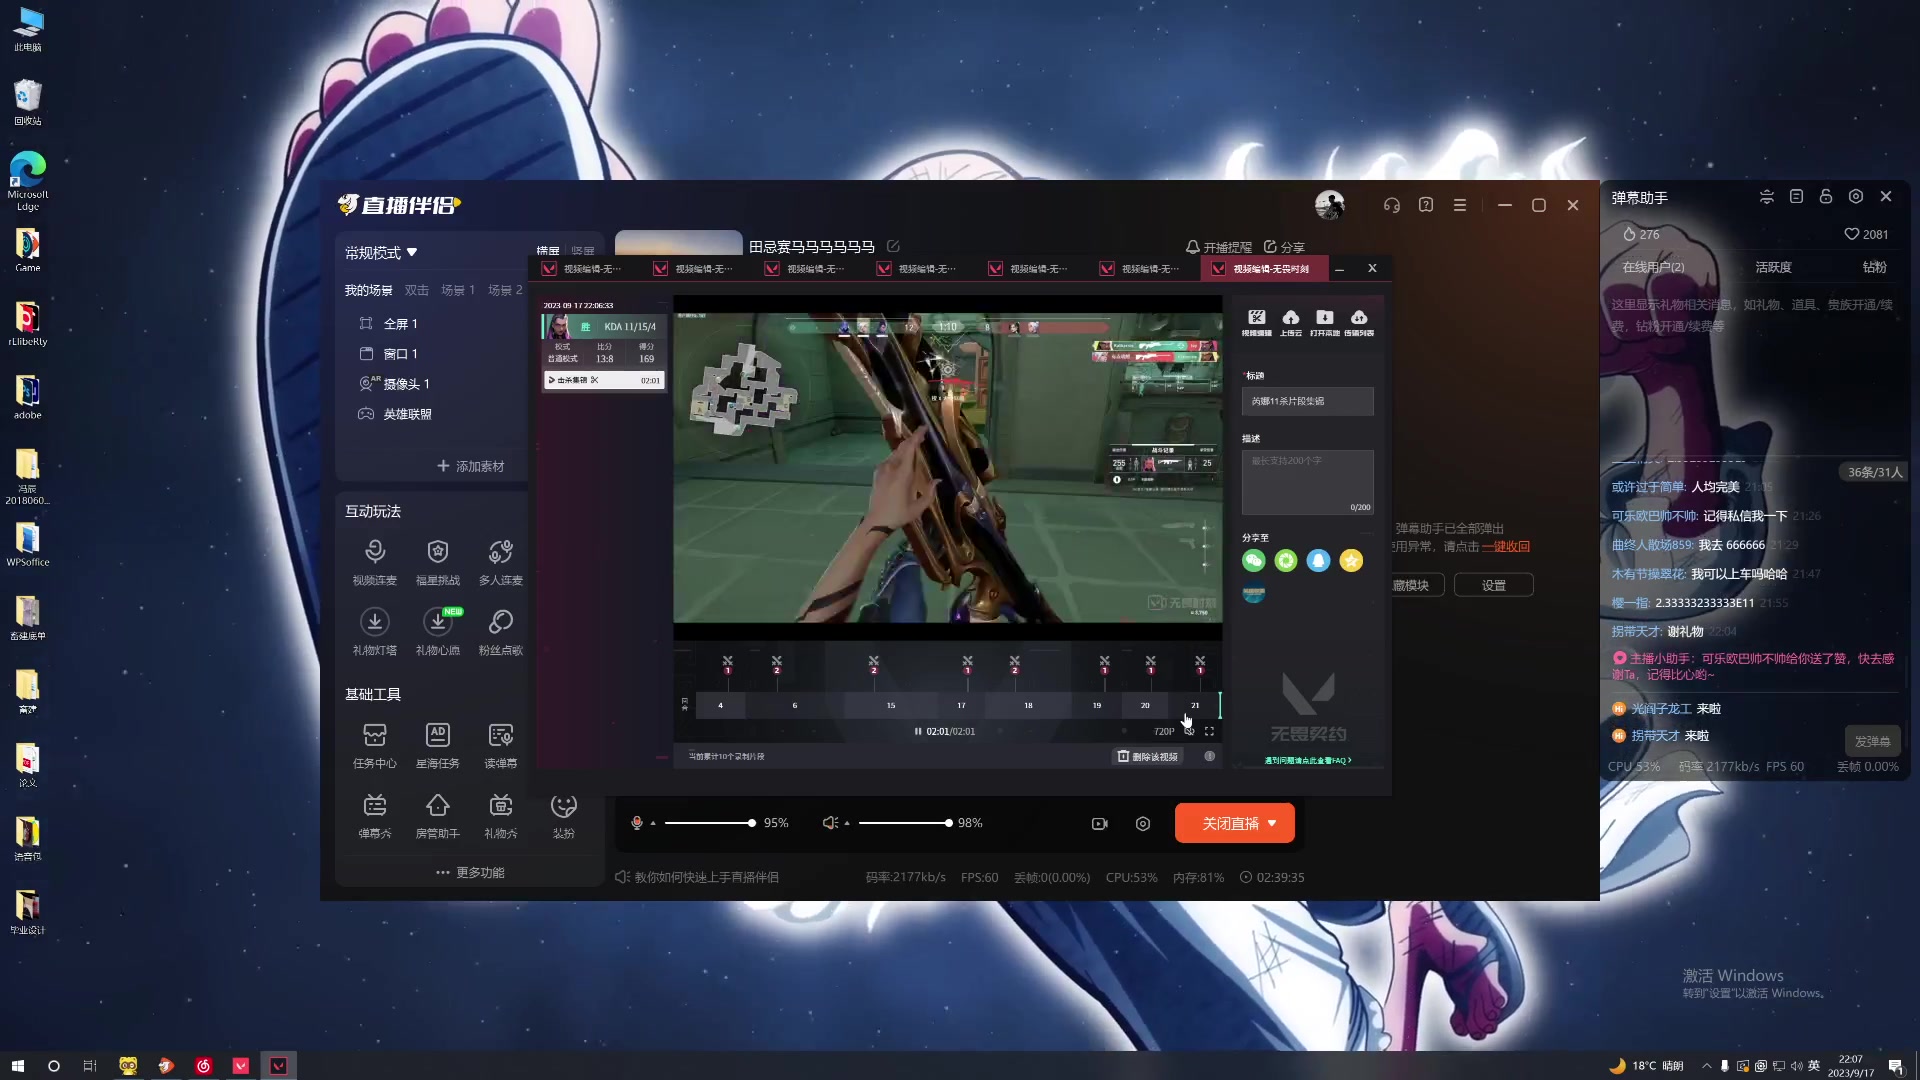Open the 星海任务 tool
The image size is (1920, 1080).
(438, 746)
